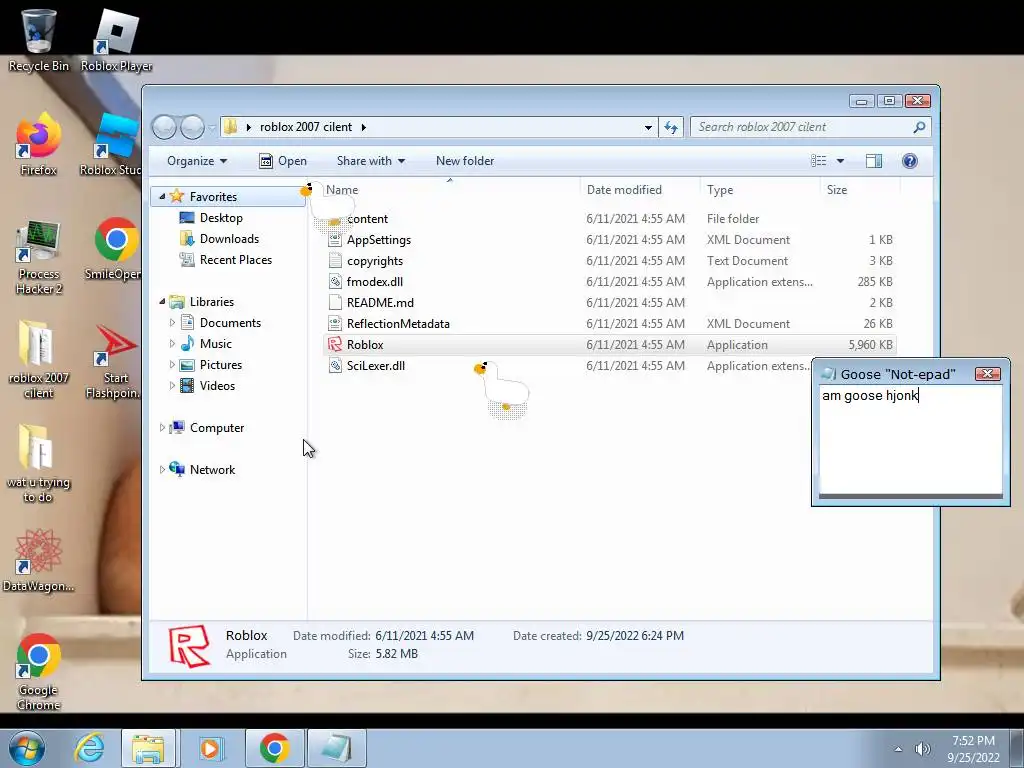Click the Change your view icon
Image resolution: width=1024 pixels, height=768 pixels.
point(818,161)
